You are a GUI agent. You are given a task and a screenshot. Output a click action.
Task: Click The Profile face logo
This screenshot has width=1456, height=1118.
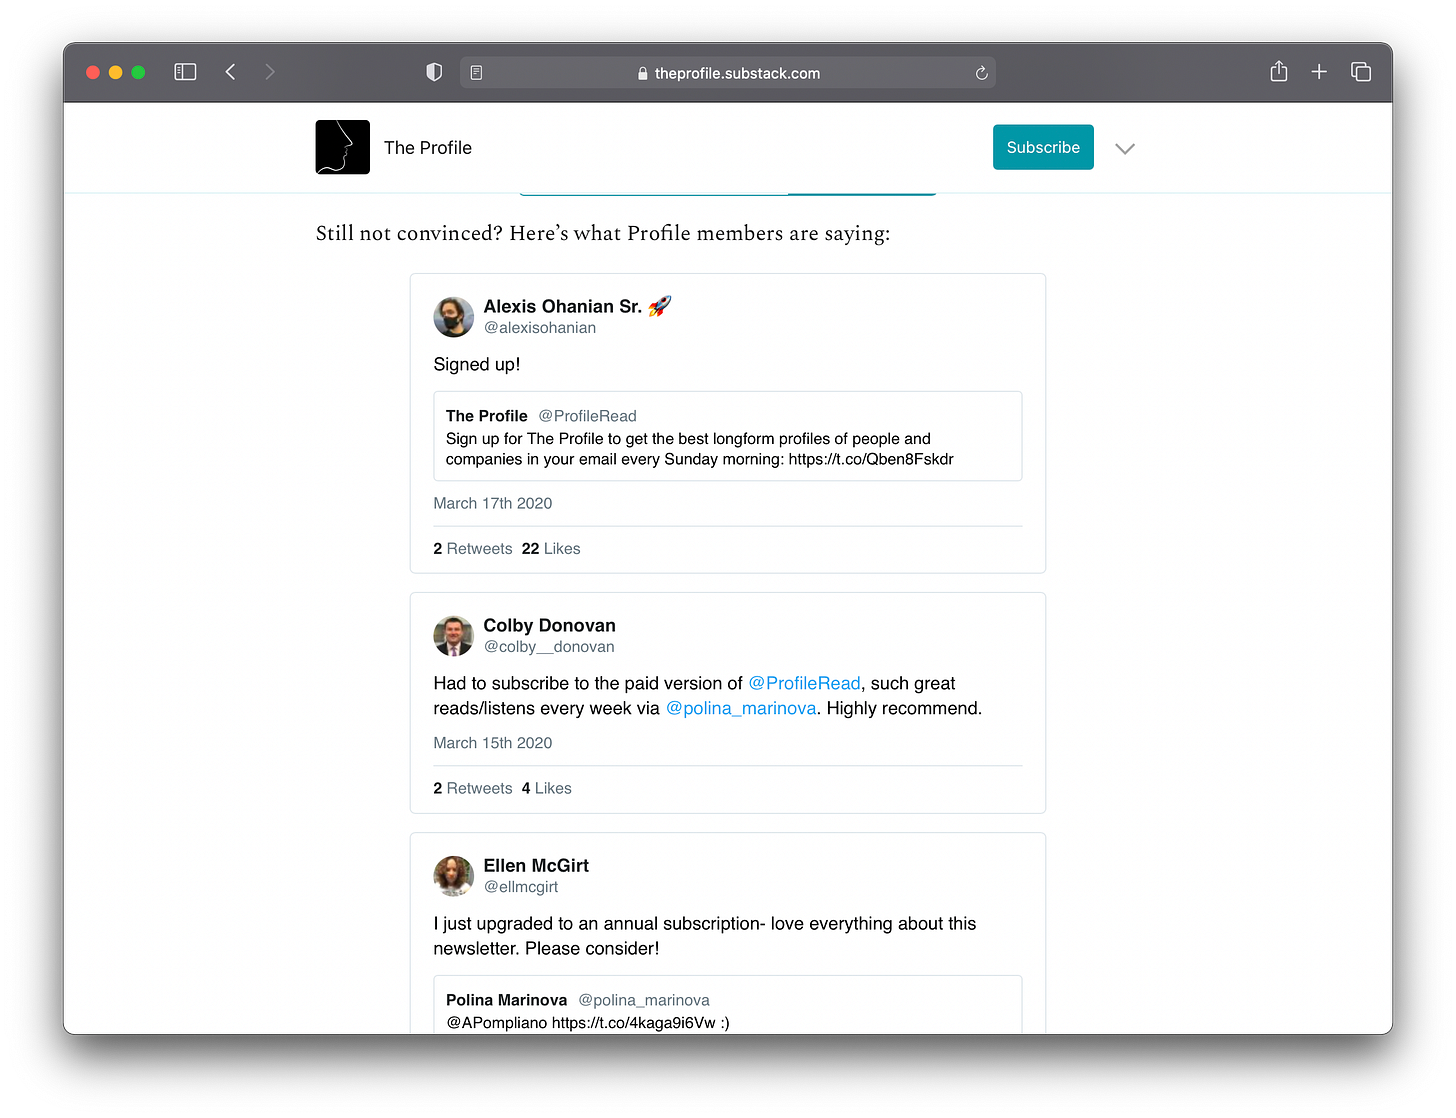(x=342, y=146)
